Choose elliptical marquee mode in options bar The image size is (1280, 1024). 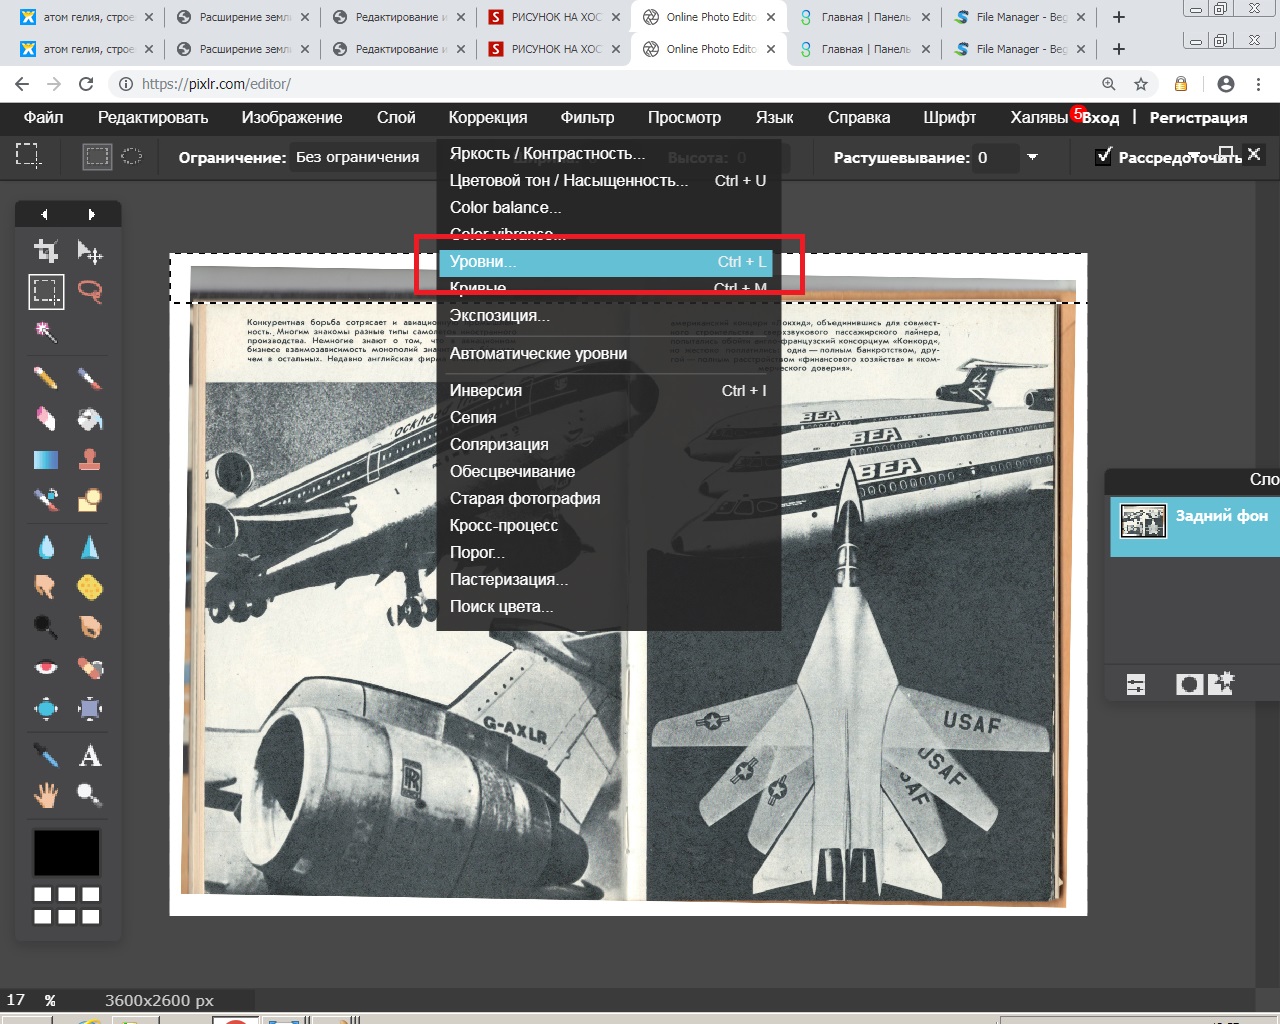coord(132,156)
